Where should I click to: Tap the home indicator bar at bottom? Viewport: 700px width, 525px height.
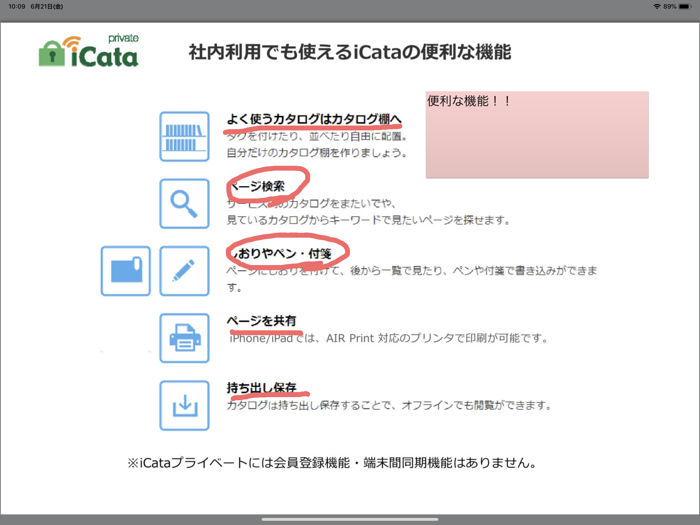coord(350,519)
